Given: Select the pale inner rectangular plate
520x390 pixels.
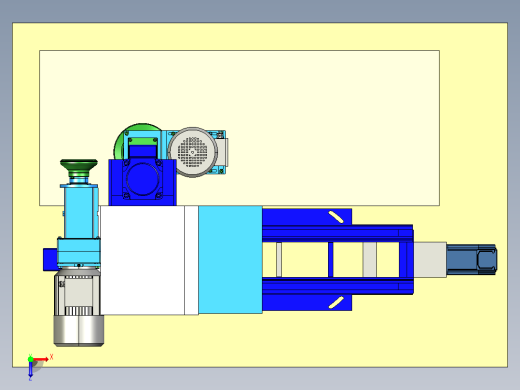Looking at the screenshot, I should [x=239, y=128].
